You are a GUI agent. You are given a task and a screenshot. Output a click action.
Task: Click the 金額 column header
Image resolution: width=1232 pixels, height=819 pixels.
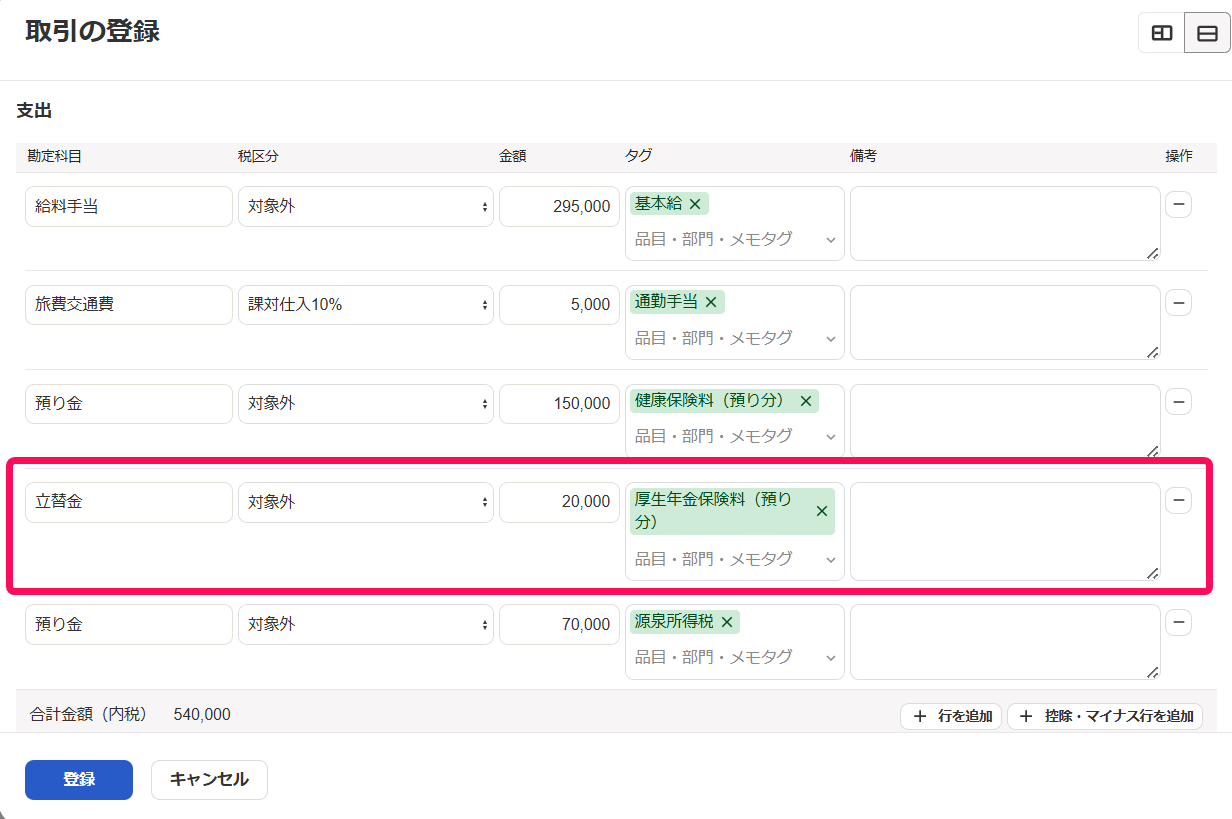click(512, 156)
